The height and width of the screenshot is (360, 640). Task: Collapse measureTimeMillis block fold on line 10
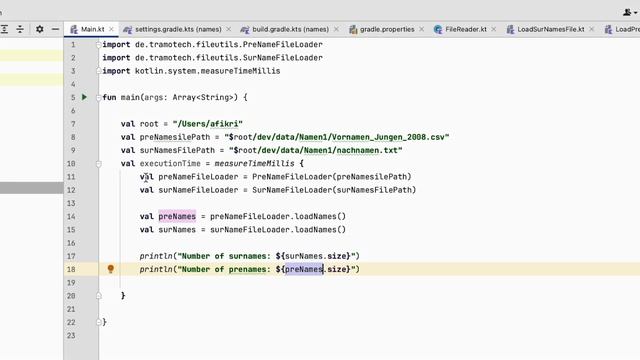(x=98, y=164)
